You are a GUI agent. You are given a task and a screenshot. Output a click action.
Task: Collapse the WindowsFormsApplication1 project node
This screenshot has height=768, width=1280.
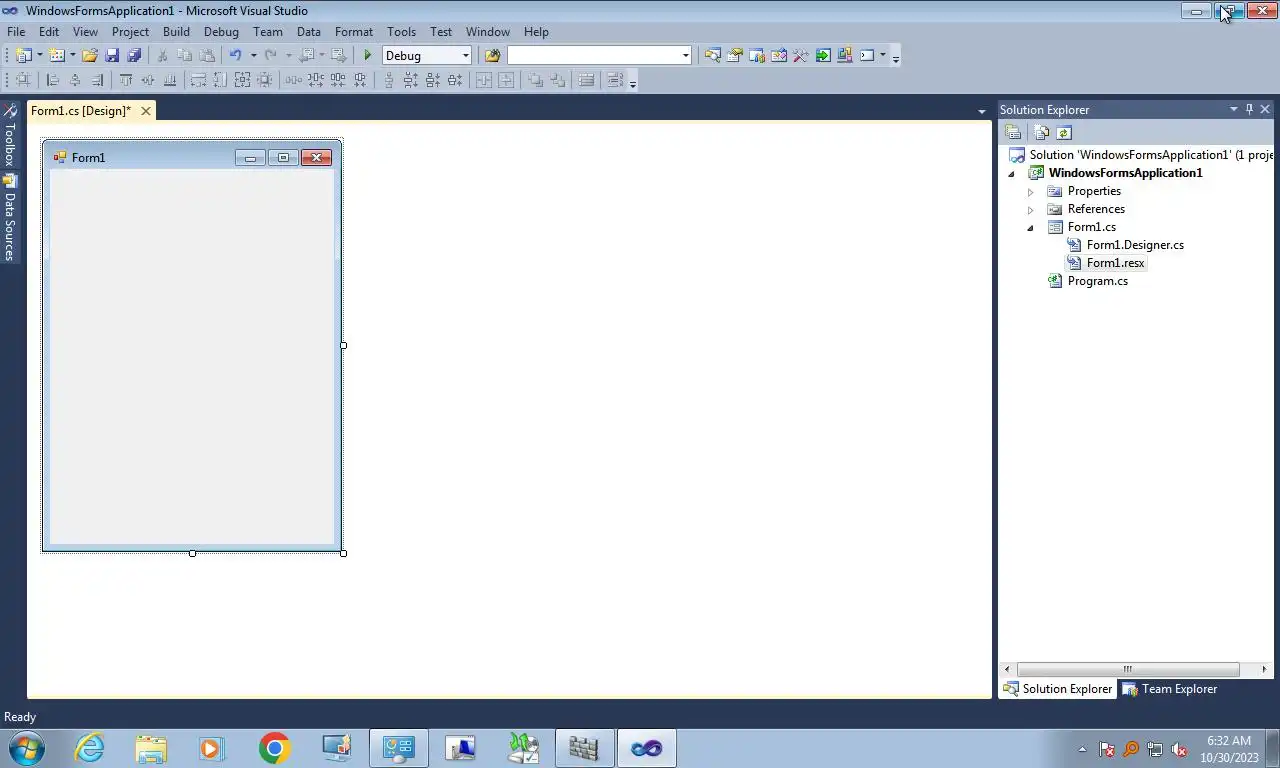tap(1011, 173)
